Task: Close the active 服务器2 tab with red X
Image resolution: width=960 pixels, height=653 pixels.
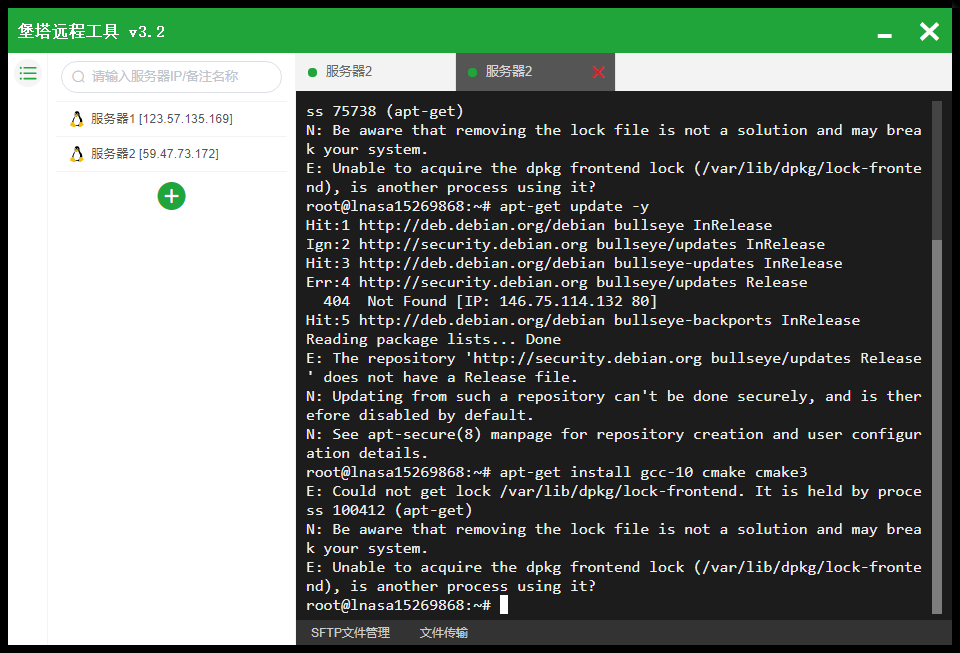Action: point(599,72)
